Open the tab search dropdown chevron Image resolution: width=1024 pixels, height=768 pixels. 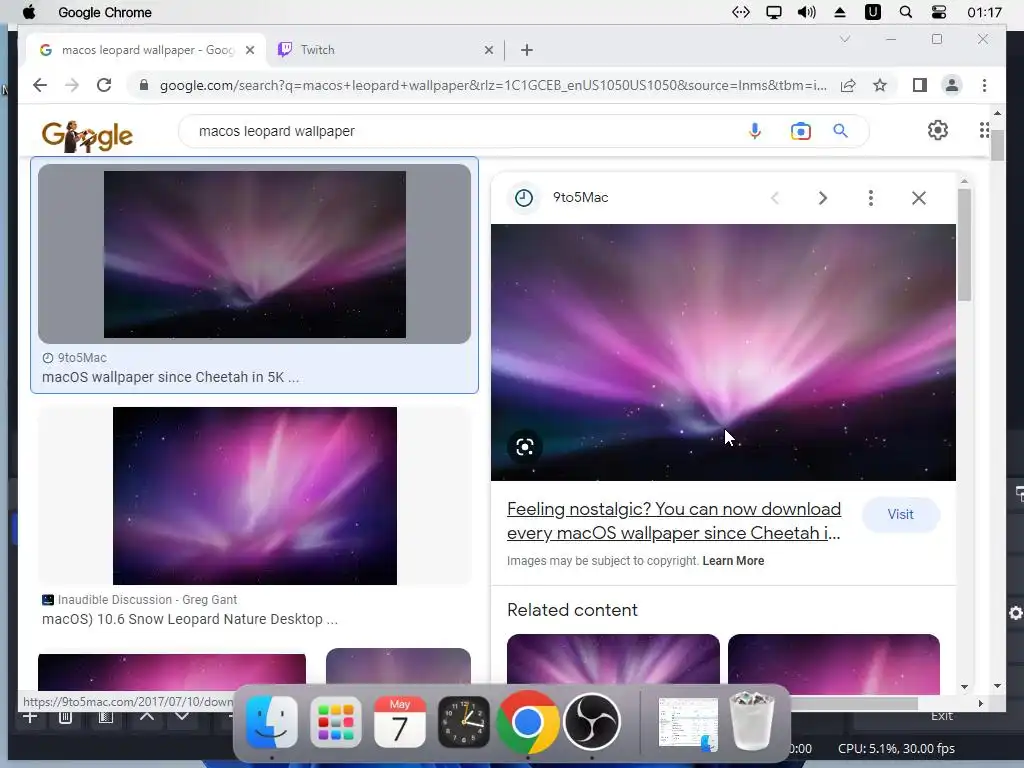coord(844,39)
